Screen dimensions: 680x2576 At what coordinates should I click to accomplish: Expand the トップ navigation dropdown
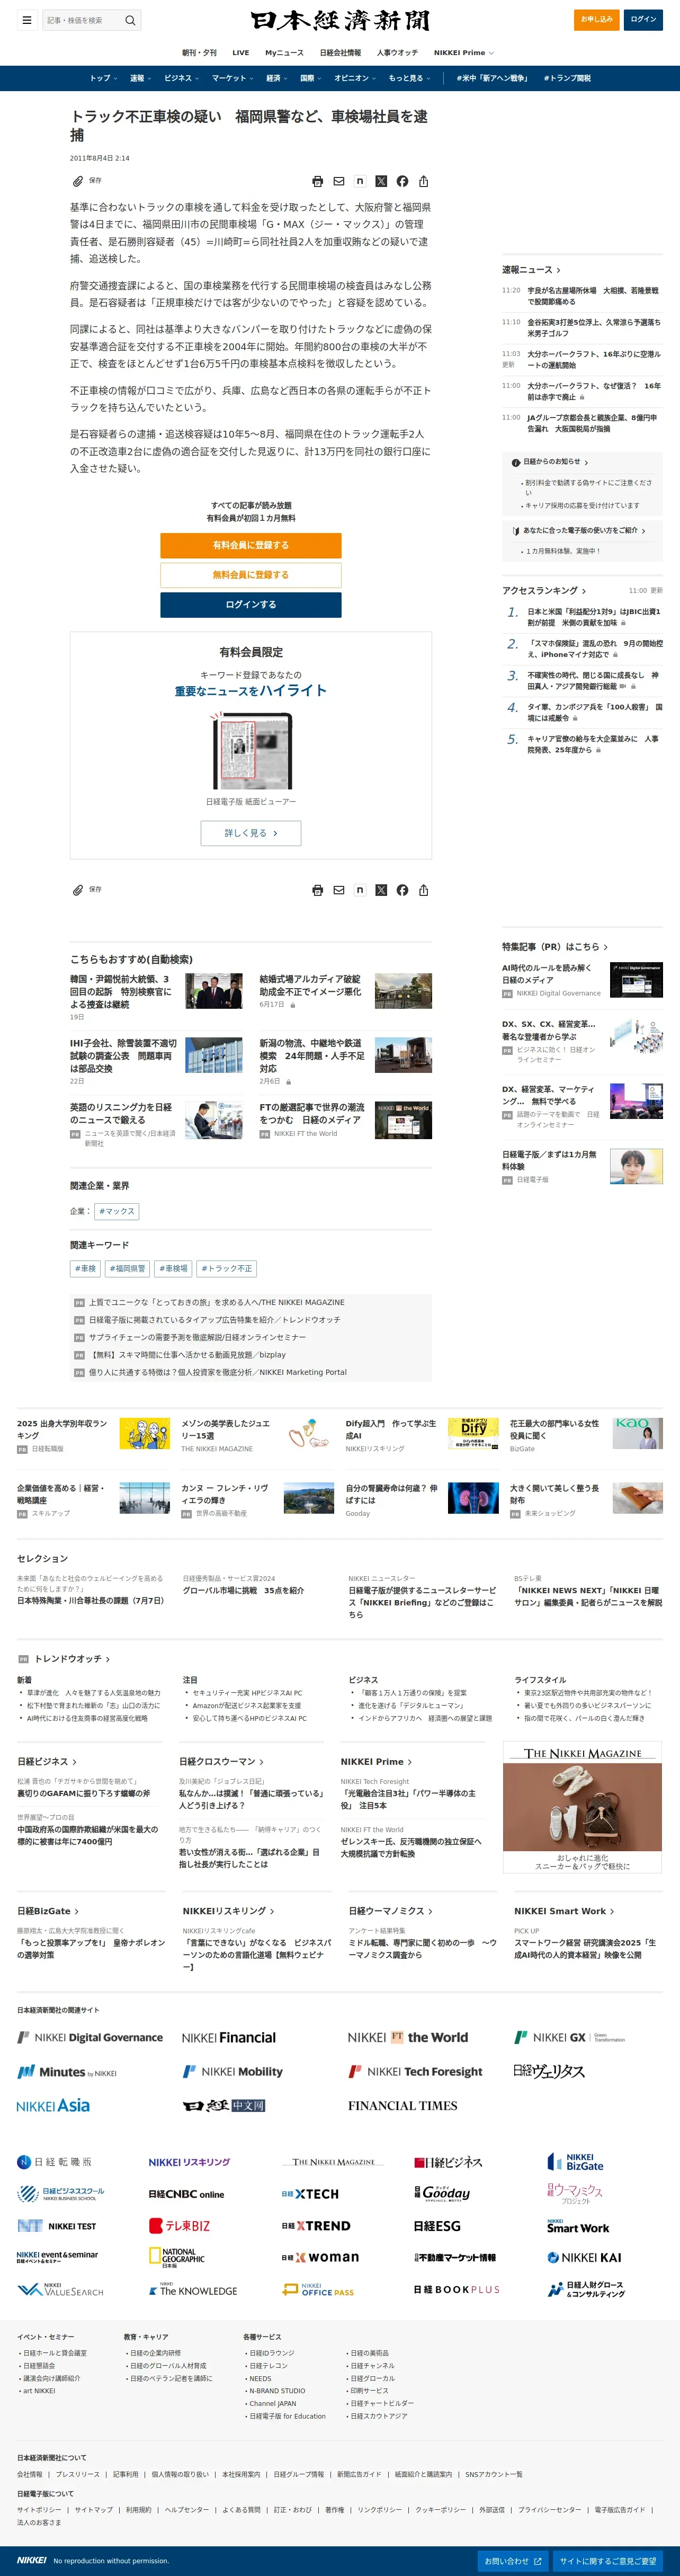coord(103,78)
